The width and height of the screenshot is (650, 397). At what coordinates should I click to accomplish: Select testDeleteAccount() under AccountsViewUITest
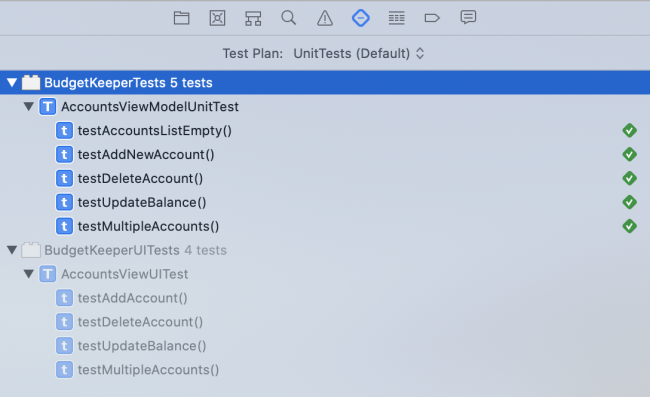325,322
